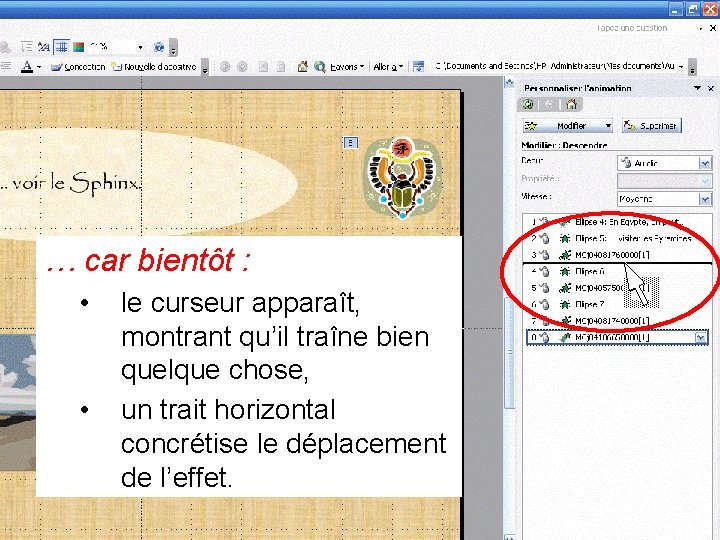
Task: Click the scroll-up arrow beside the task pane
Action: tap(509, 83)
